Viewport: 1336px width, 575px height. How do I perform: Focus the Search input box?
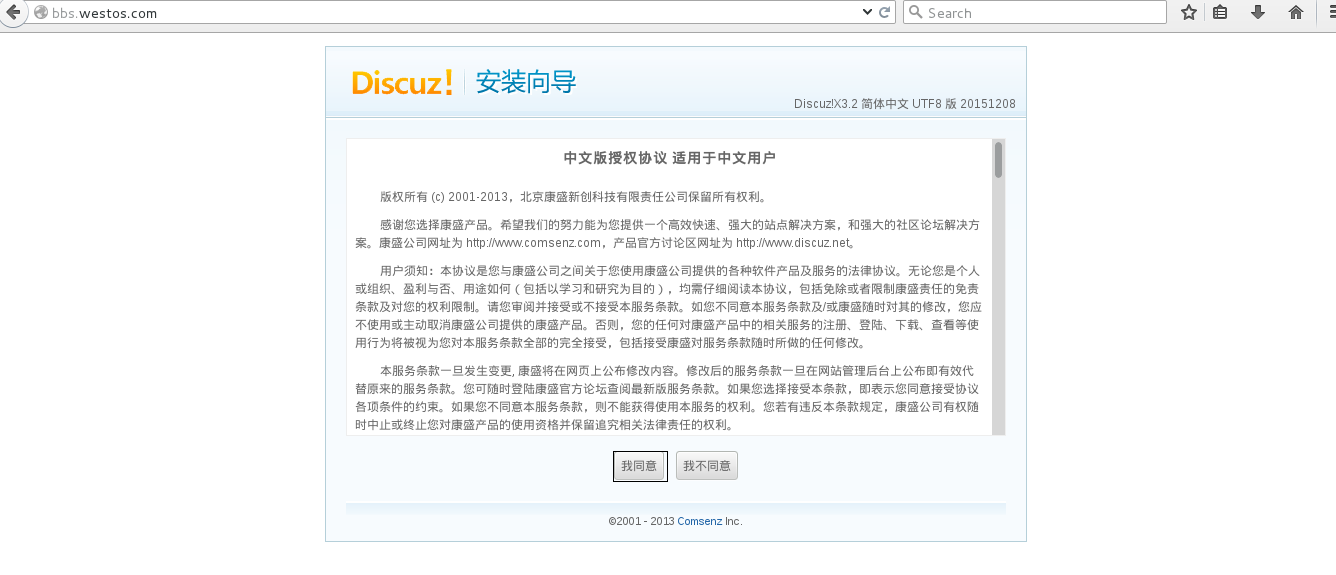point(1035,12)
